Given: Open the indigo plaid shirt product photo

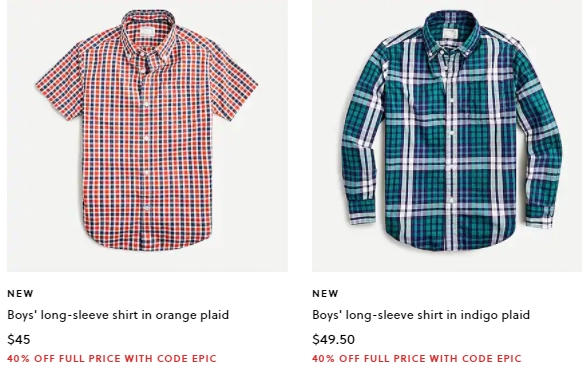Looking at the screenshot, I should pos(447,136).
